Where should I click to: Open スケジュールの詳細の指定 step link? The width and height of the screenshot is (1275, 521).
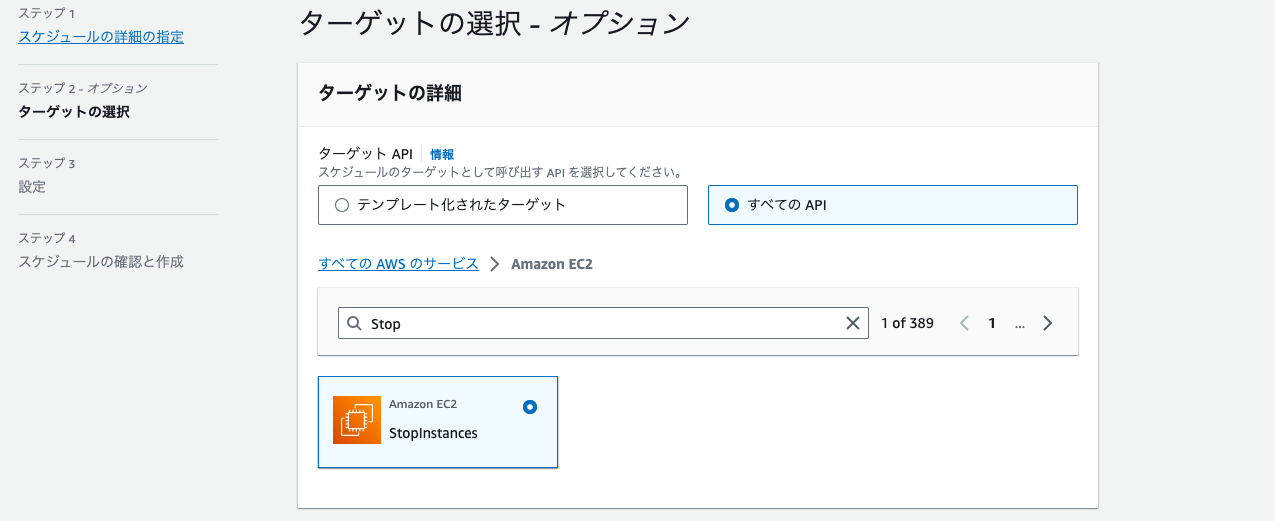point(101,37)
